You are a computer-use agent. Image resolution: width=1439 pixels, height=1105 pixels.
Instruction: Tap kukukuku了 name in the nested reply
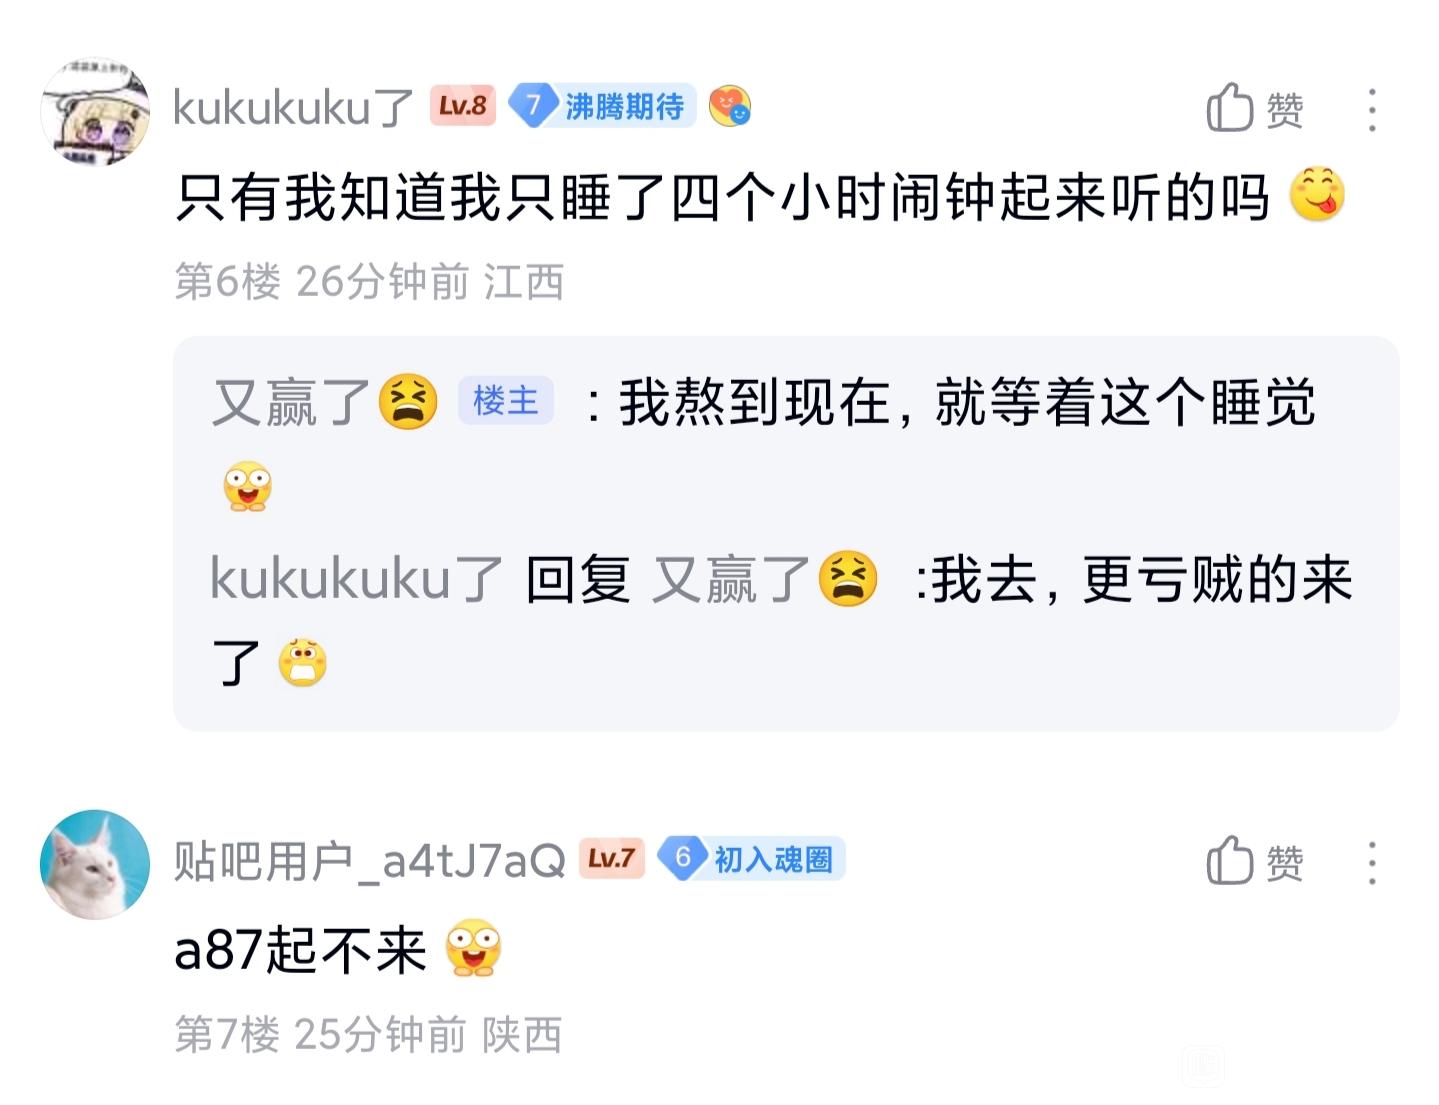coord(355,579)
